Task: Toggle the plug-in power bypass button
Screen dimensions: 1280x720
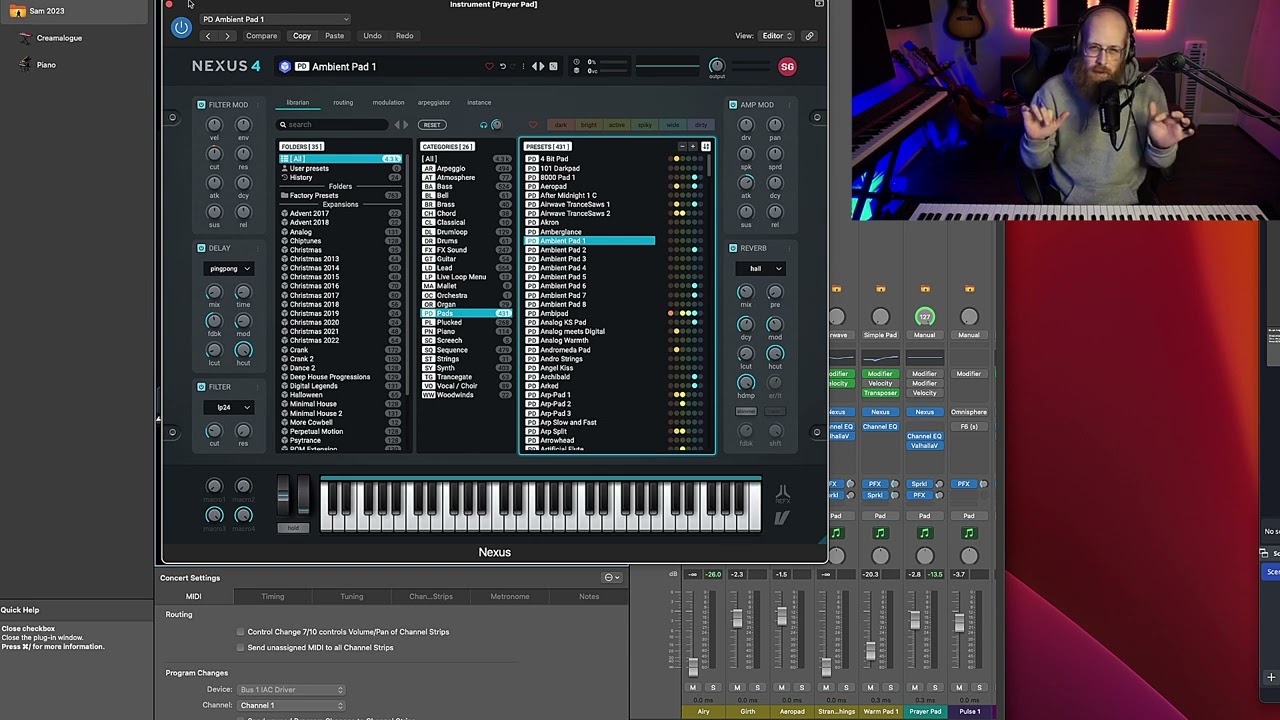Action: (x=181, y=28)
